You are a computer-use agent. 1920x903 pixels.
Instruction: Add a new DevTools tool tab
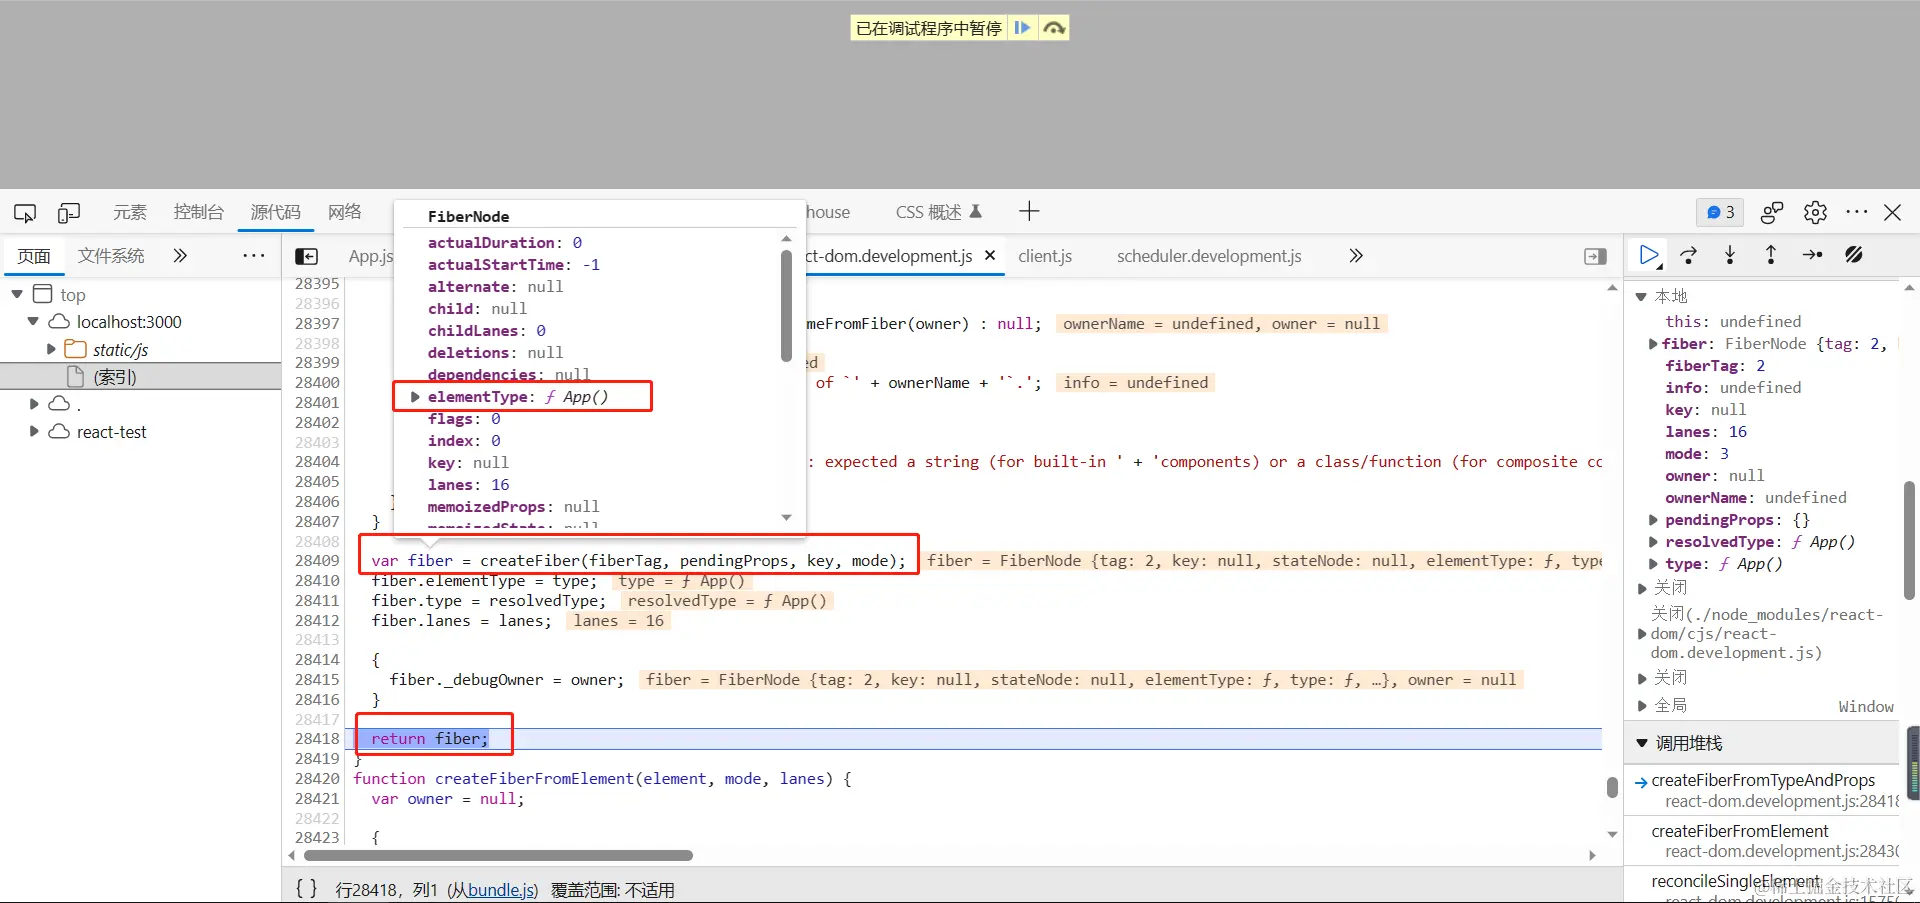coord(1029,211)
